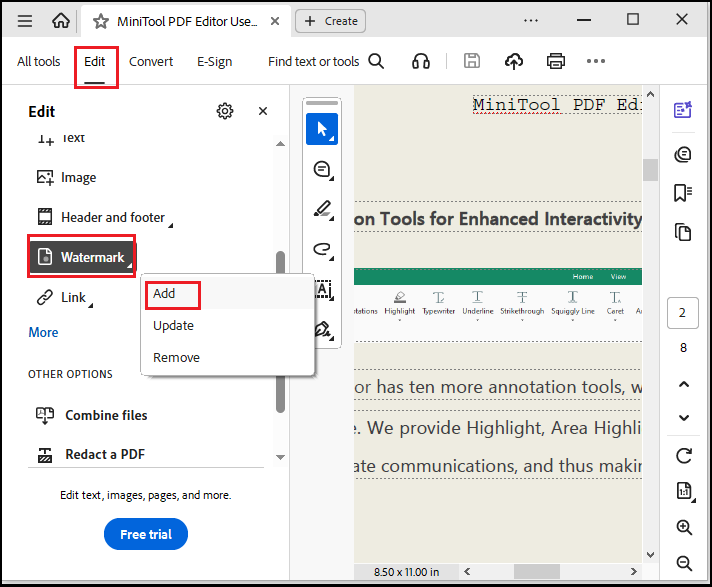Rotate the page clockwise icon
Viewport: 712px width, 587px height.
684,455
